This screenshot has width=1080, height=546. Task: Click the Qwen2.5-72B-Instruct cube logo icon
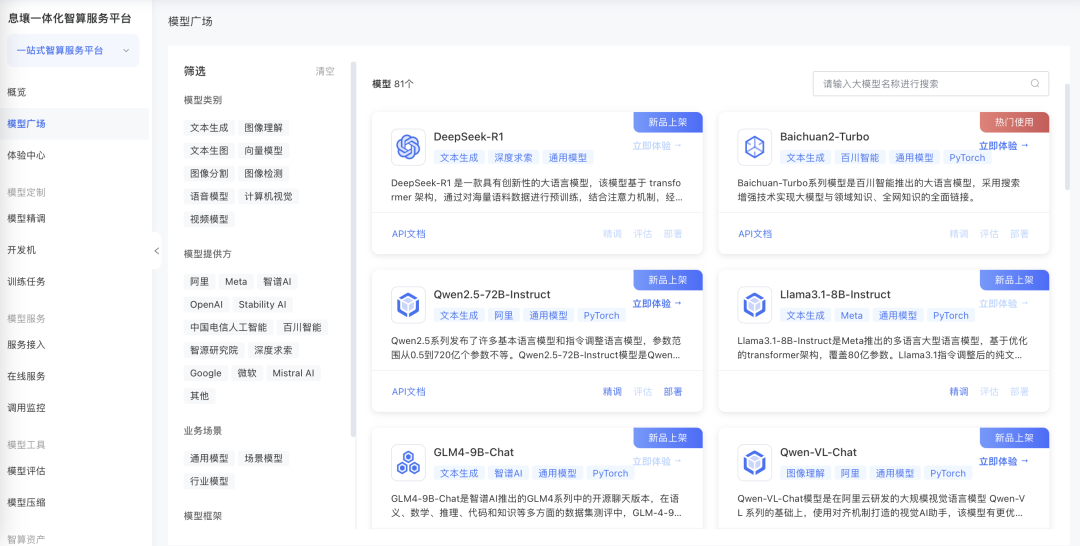click(408, 305)
